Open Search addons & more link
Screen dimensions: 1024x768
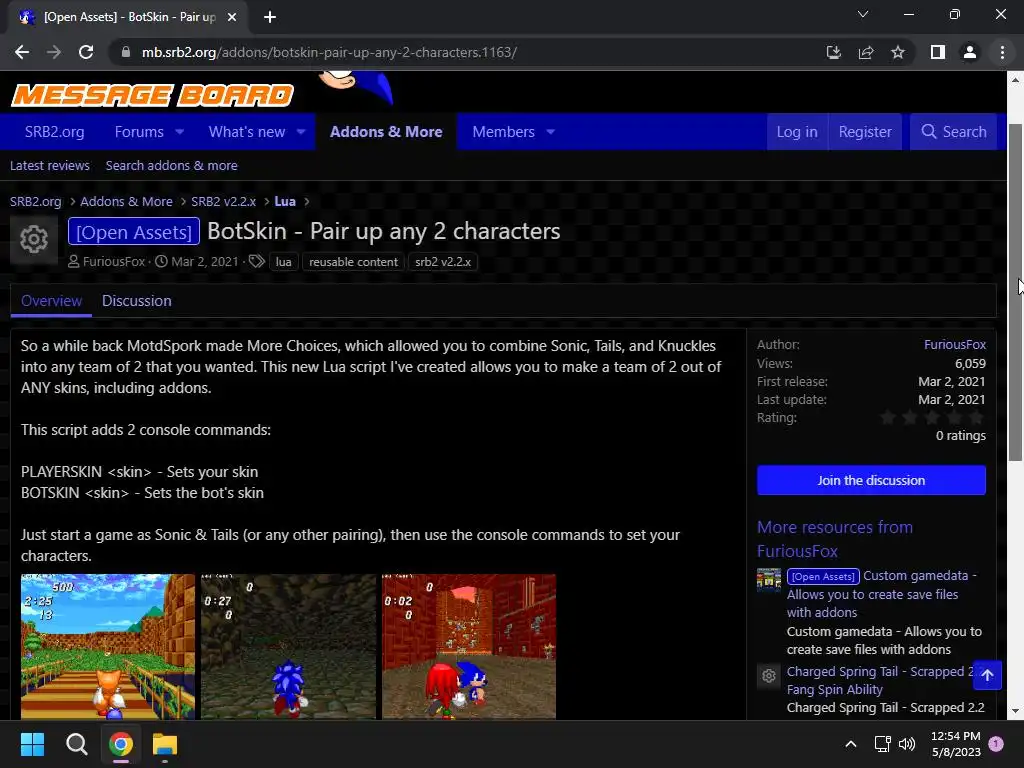172,166
